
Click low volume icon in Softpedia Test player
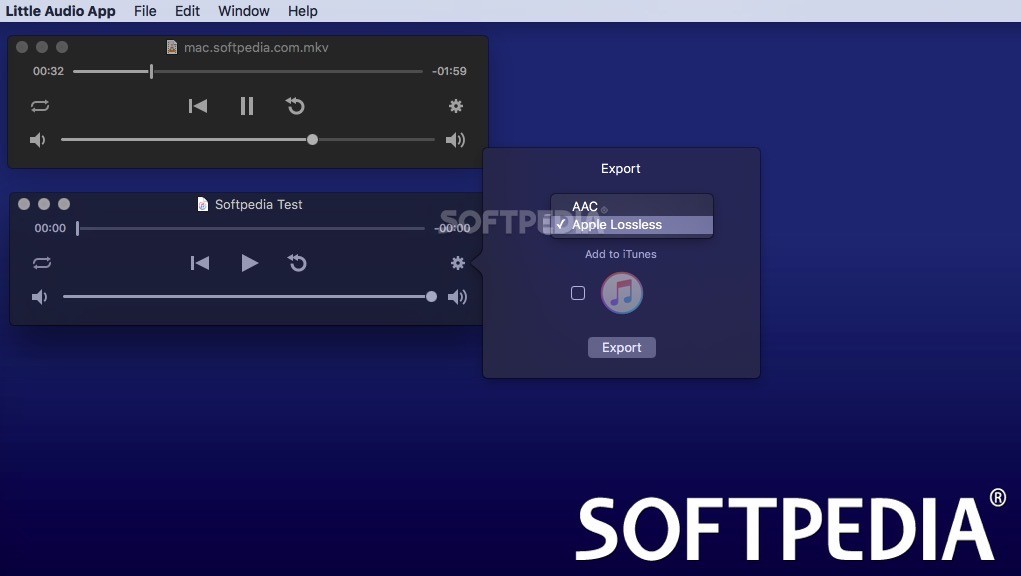tap(40, 297)
